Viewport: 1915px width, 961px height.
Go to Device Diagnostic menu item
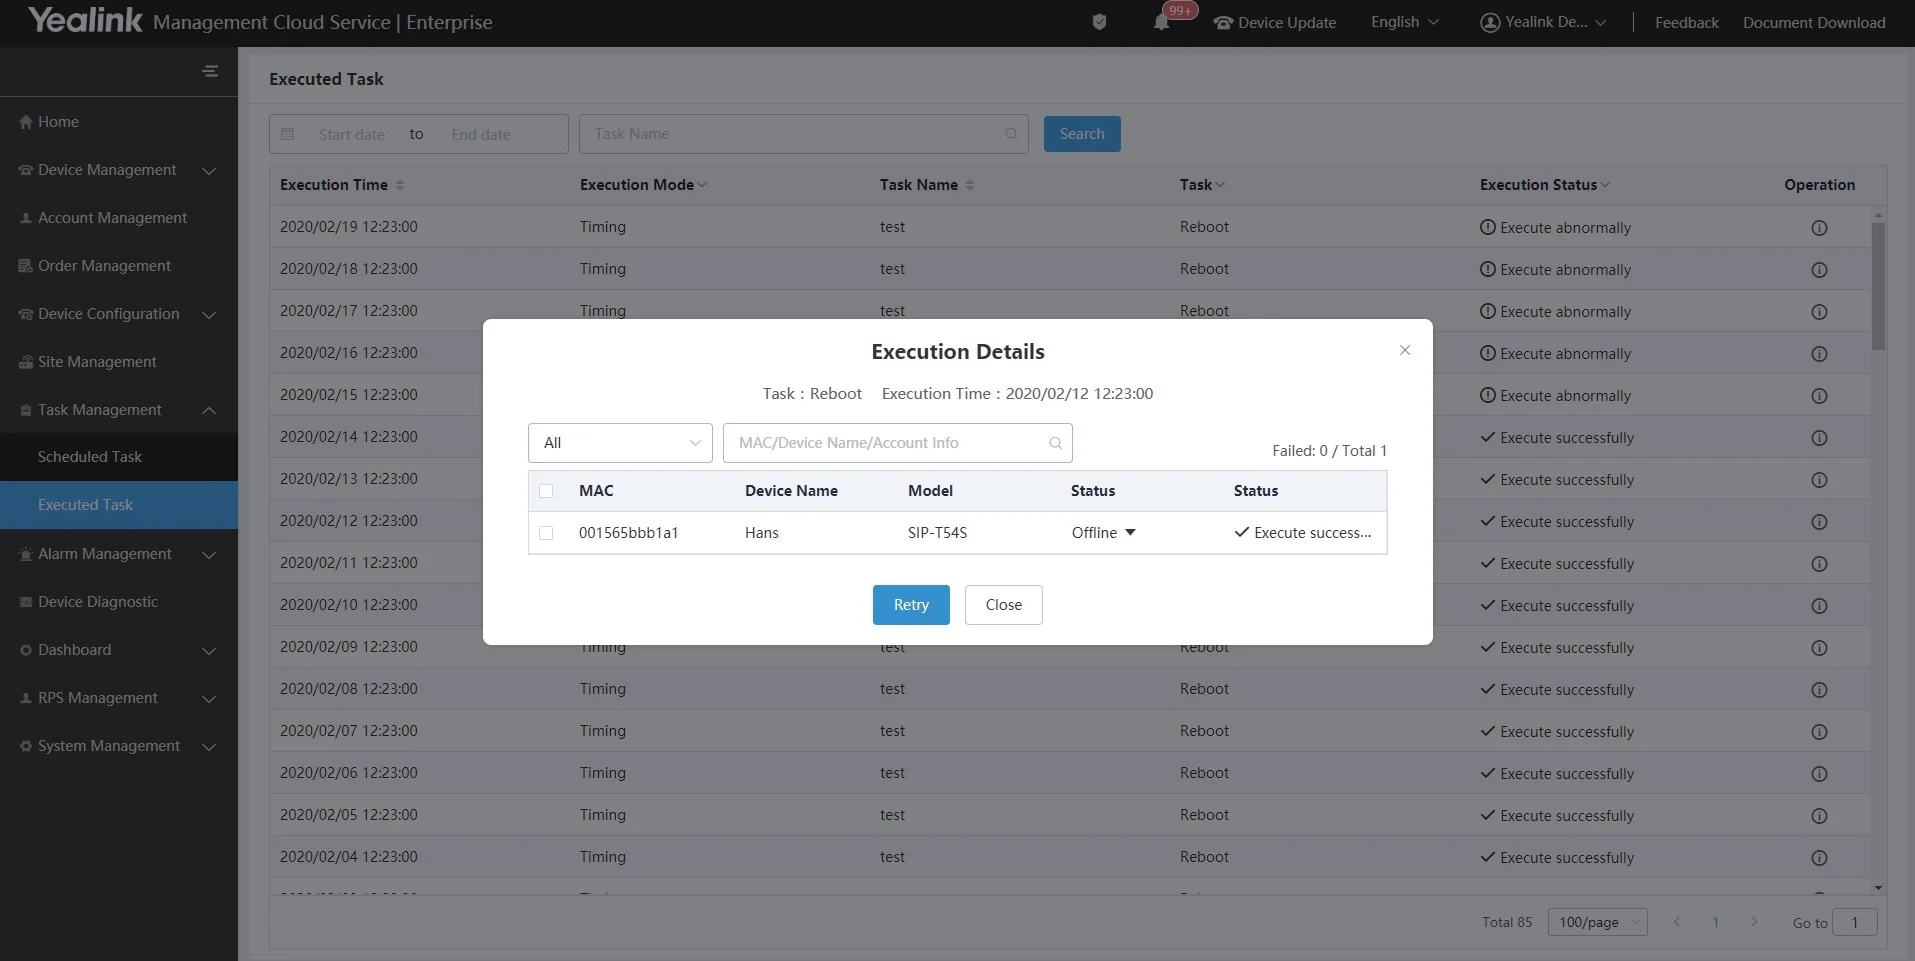pyautogui.click(x=98, y=602)
